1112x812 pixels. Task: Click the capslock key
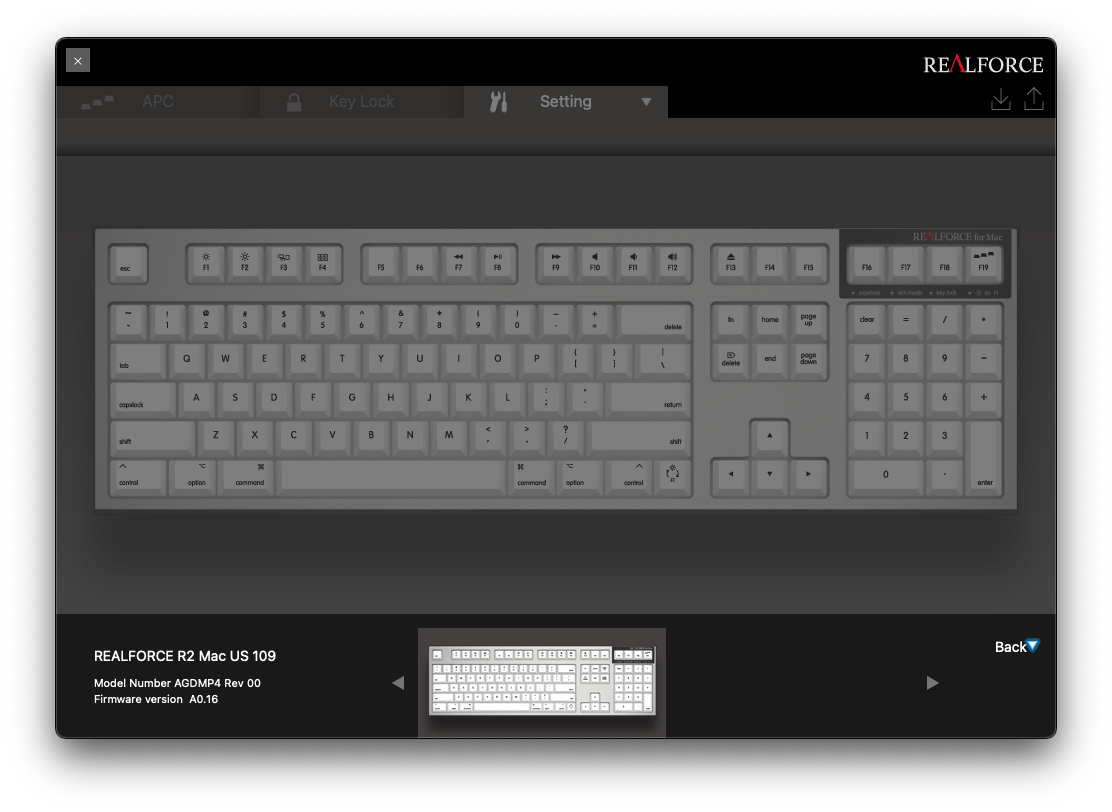143,398
